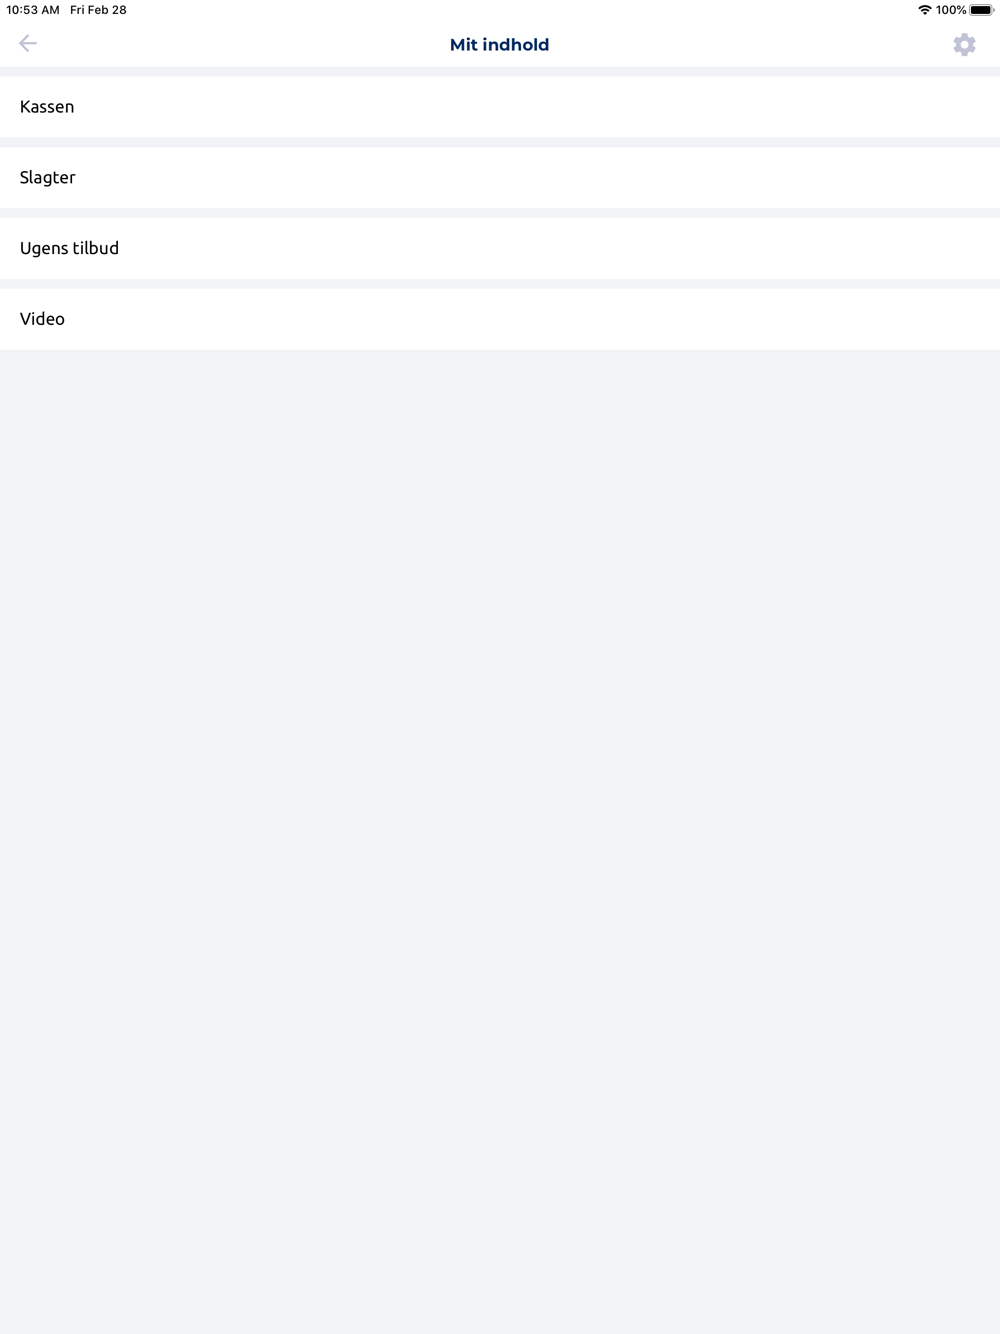The height and width of the screenshot is (1334, 1000).
Task: Tap the 100% battery percentage
Action: click(951, 10)
